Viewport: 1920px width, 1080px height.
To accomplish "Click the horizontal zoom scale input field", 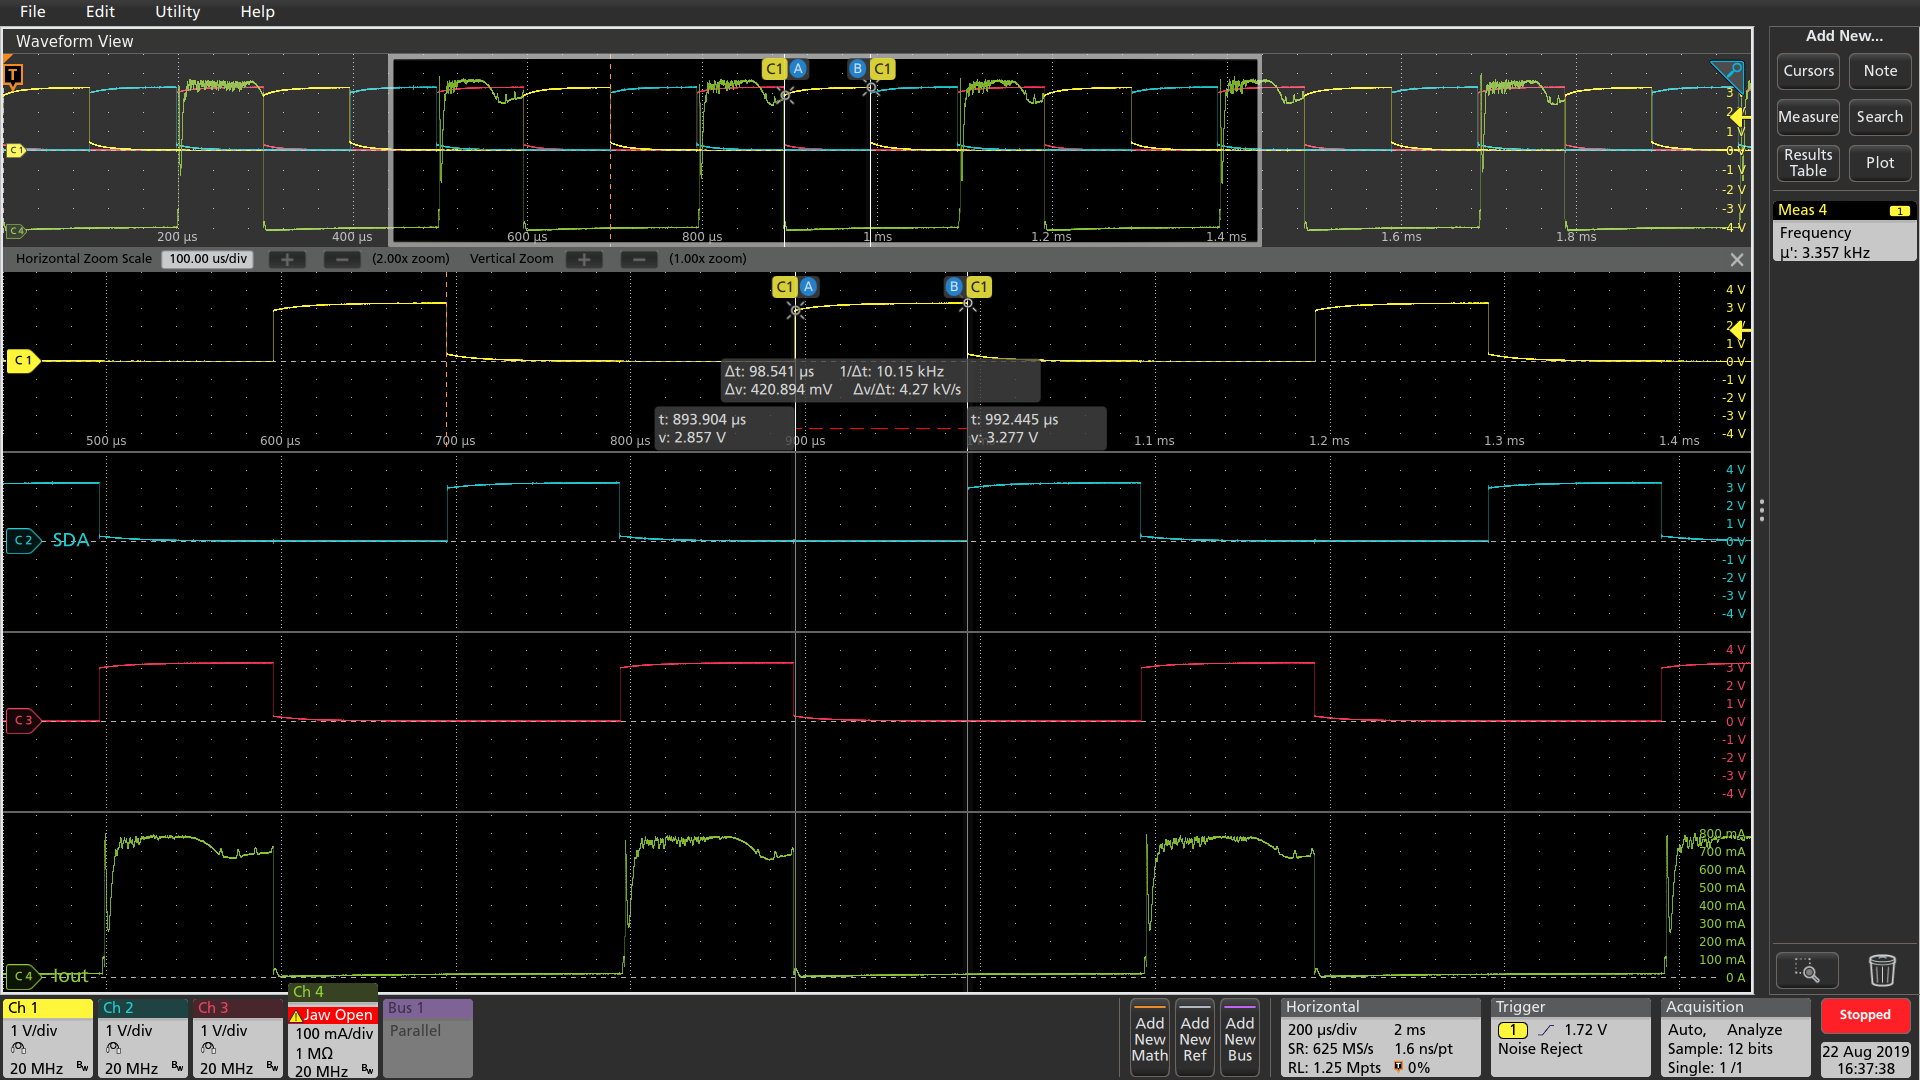I will tap(208, 259).
